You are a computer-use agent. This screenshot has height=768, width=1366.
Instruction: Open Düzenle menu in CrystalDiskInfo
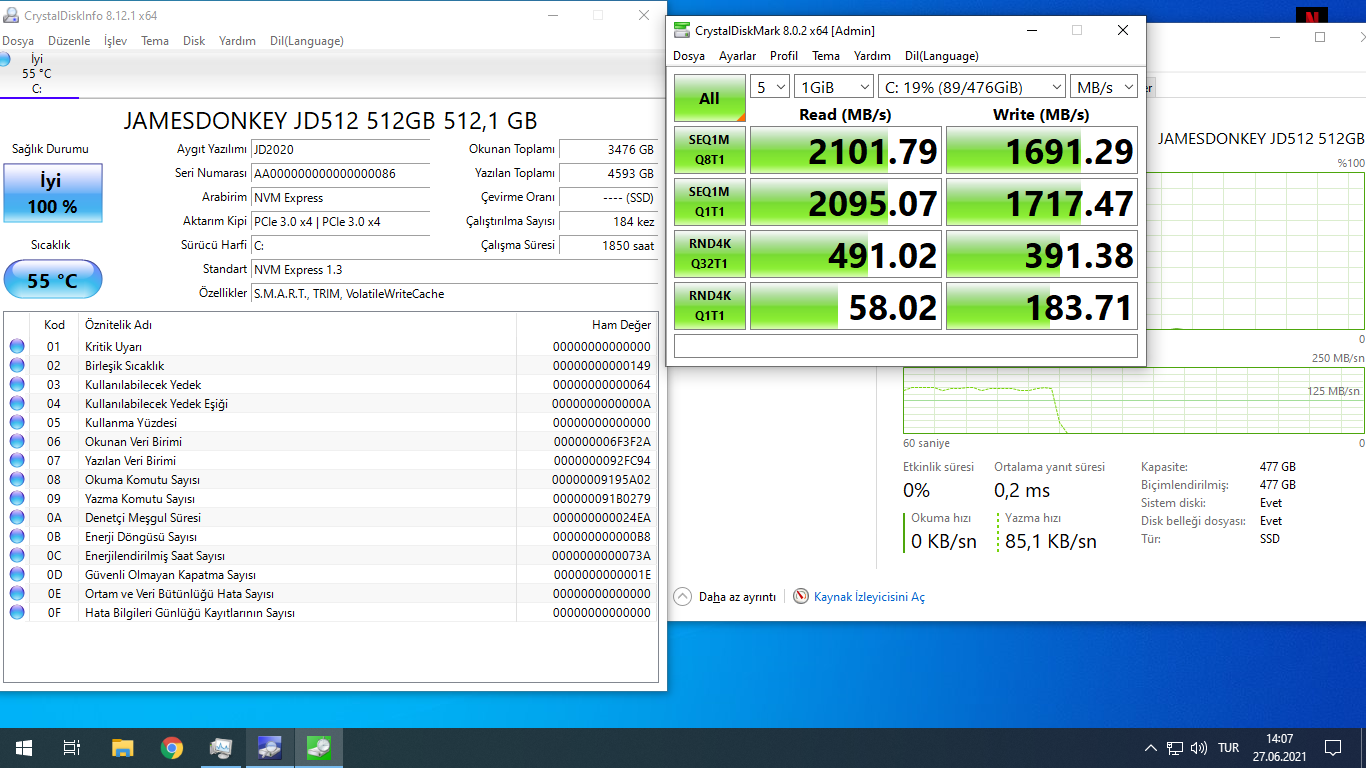point(70,41)
